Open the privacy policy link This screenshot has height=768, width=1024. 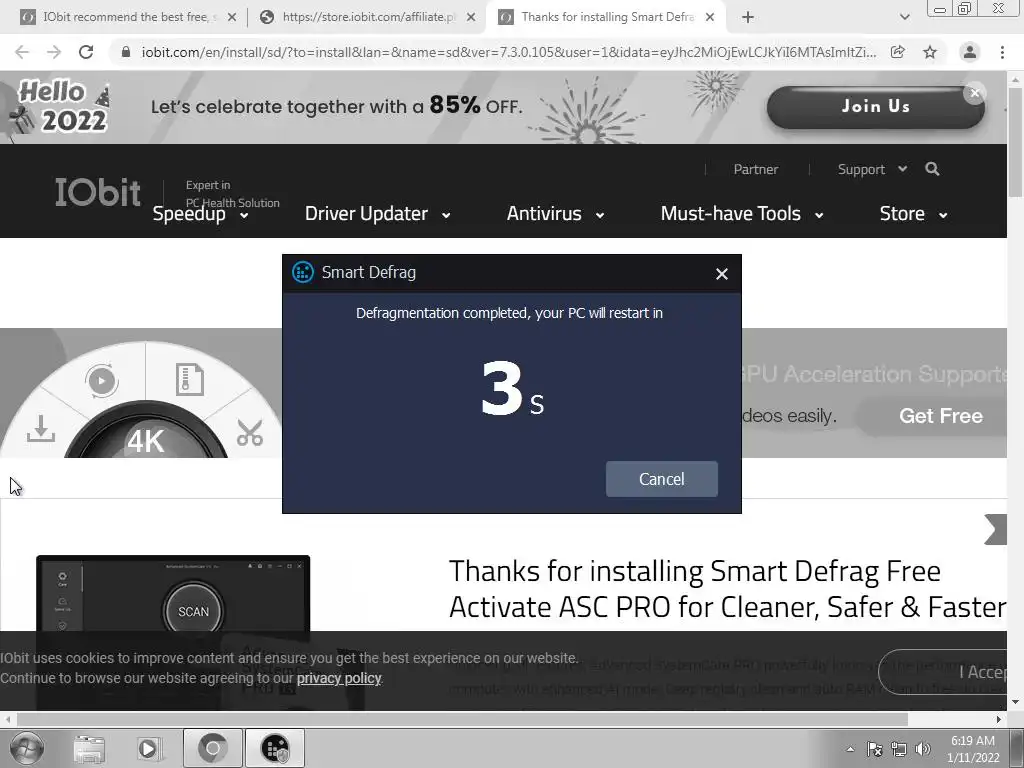click(x=339, y=678)
